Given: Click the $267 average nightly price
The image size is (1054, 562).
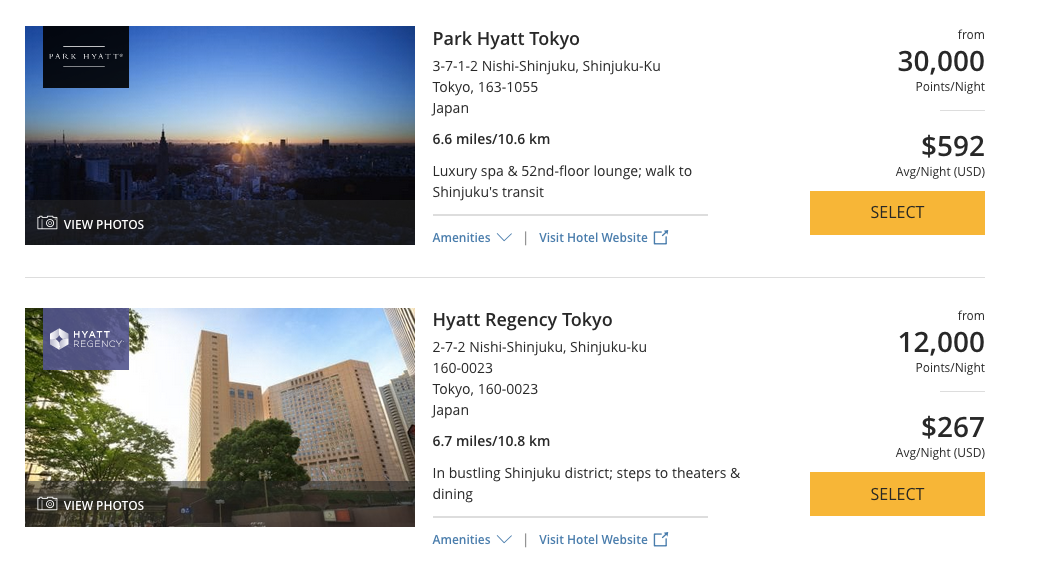Looking at the screenshot, I should (x=952, y=428).
